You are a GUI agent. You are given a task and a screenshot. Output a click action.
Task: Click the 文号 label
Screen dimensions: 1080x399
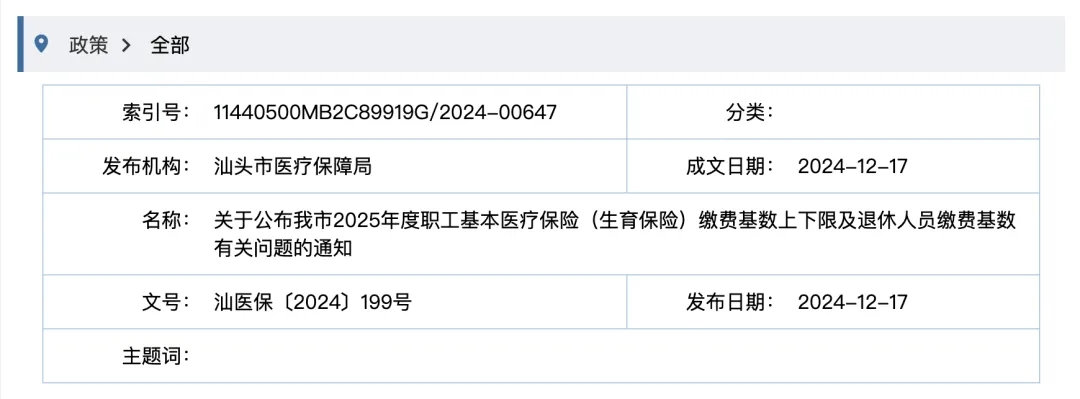pos(165,302)
